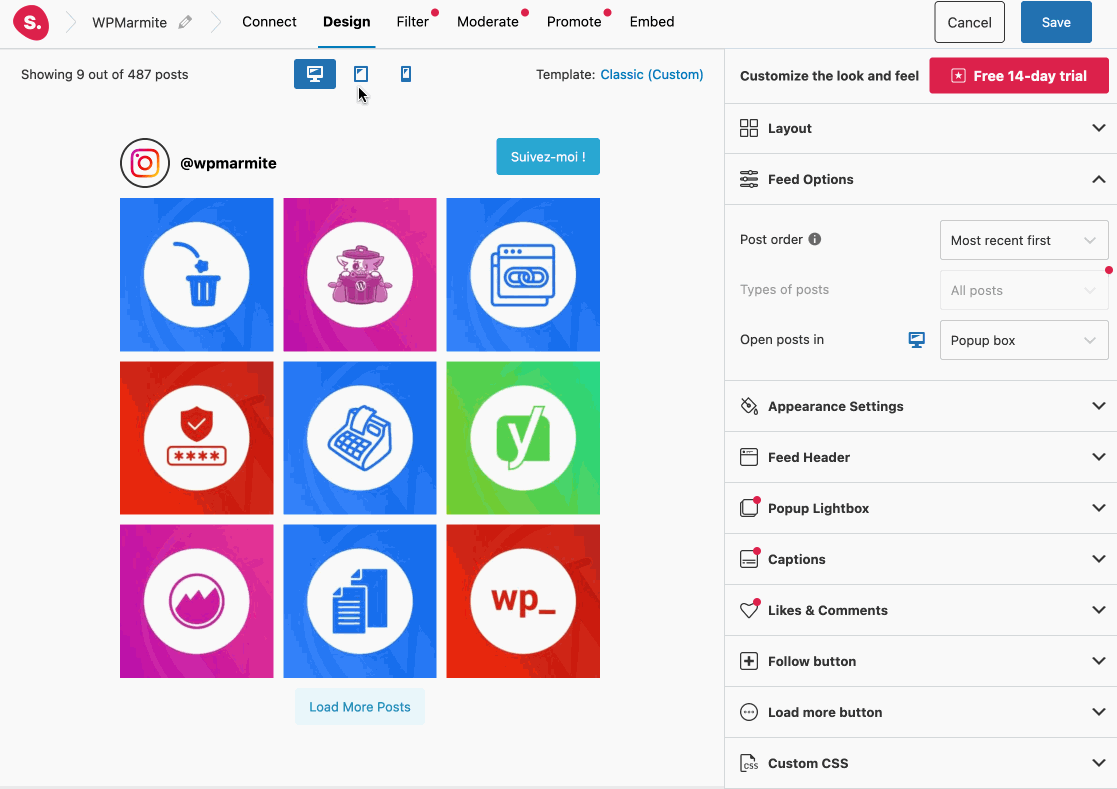The width and height of the screenshot is (1117, 789).
Task: Open the Post order dropdown
Action: point(1024,240)
